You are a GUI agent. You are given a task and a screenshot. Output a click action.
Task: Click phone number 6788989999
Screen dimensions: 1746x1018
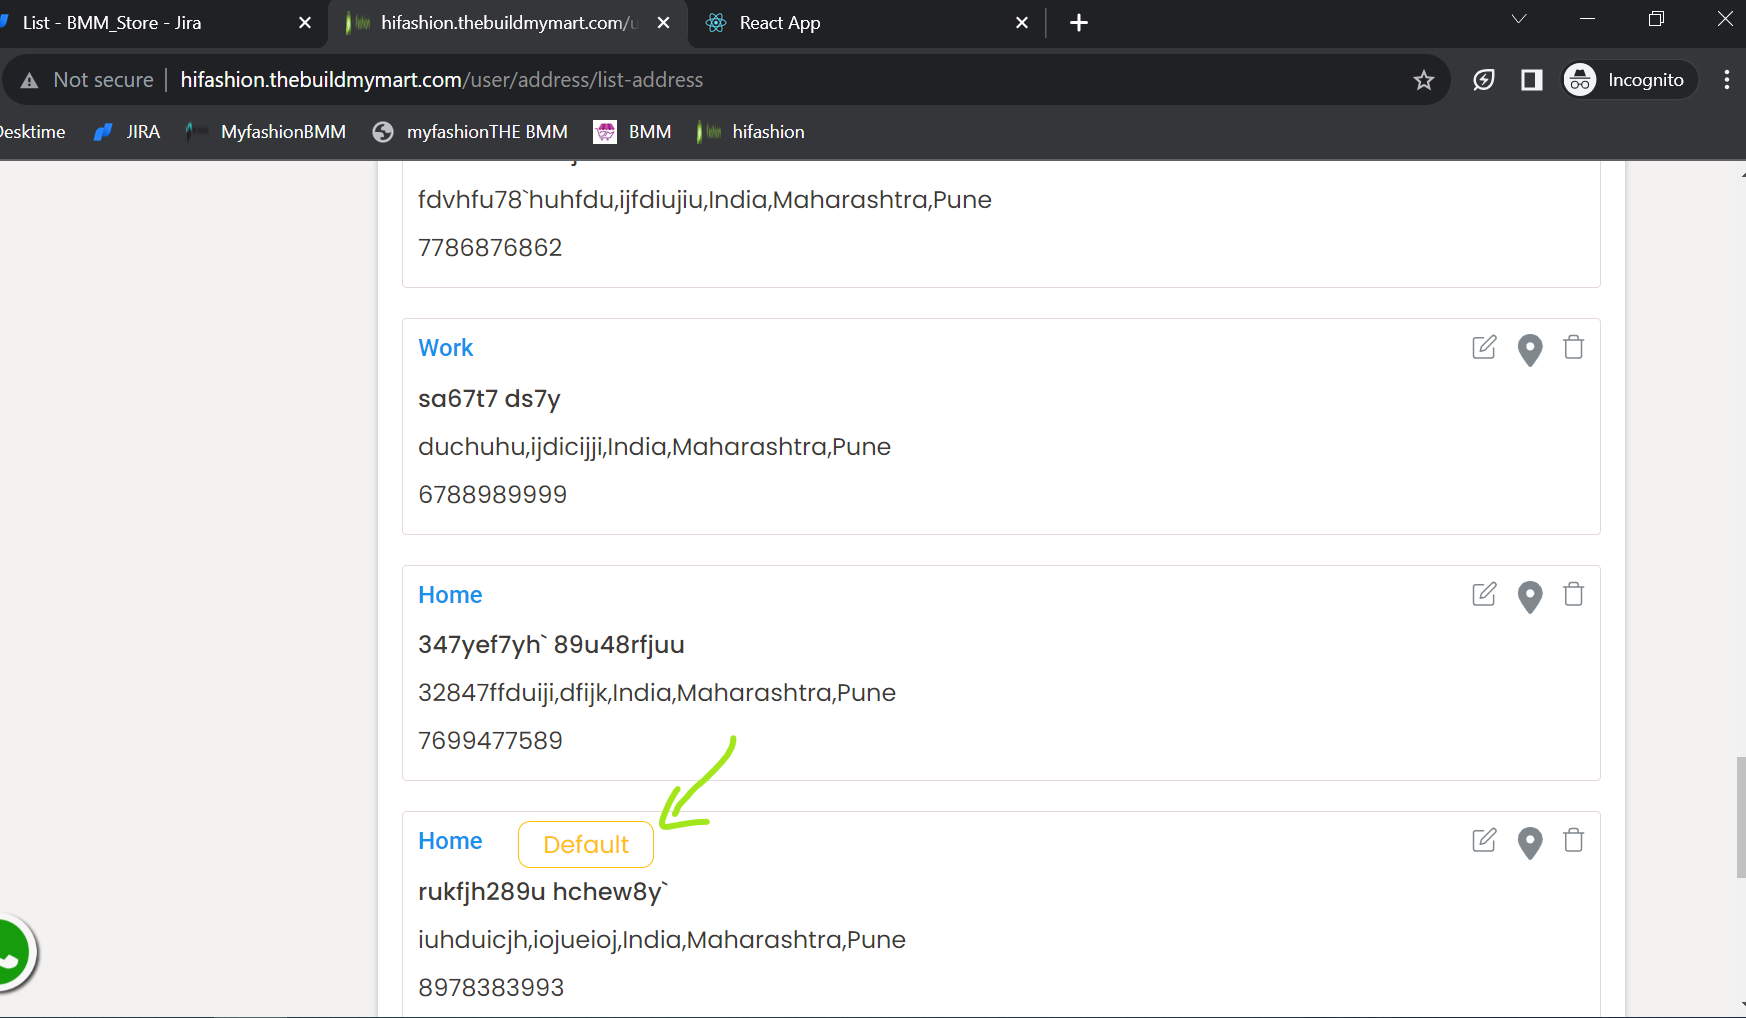point(492,495)
